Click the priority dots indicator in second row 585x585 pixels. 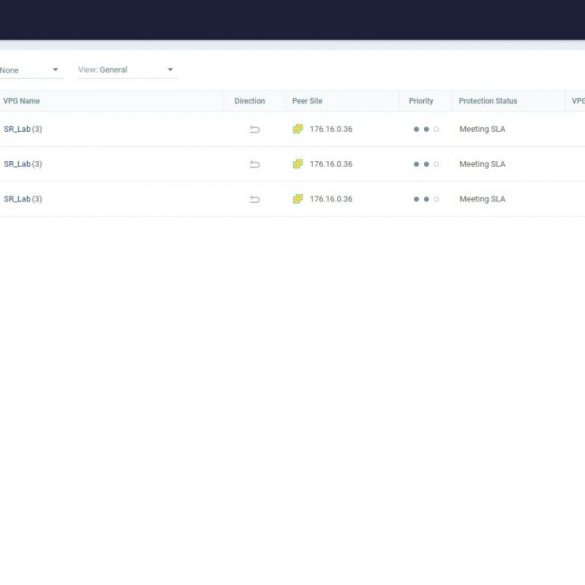click(426, 164)
